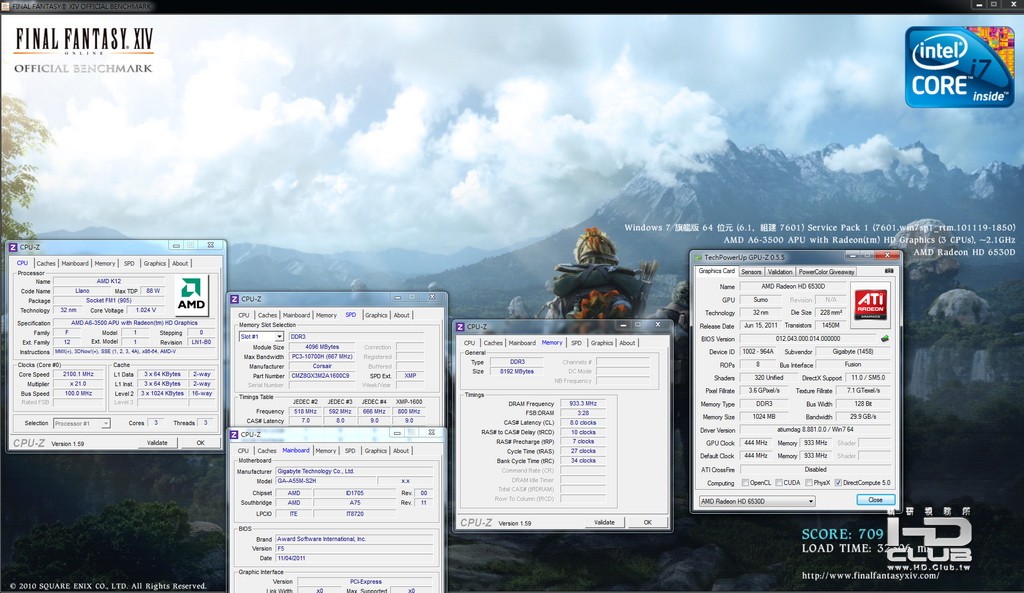
Task: Open the Caches tab in CPU-Z CPU window
Action: [46, 263]
